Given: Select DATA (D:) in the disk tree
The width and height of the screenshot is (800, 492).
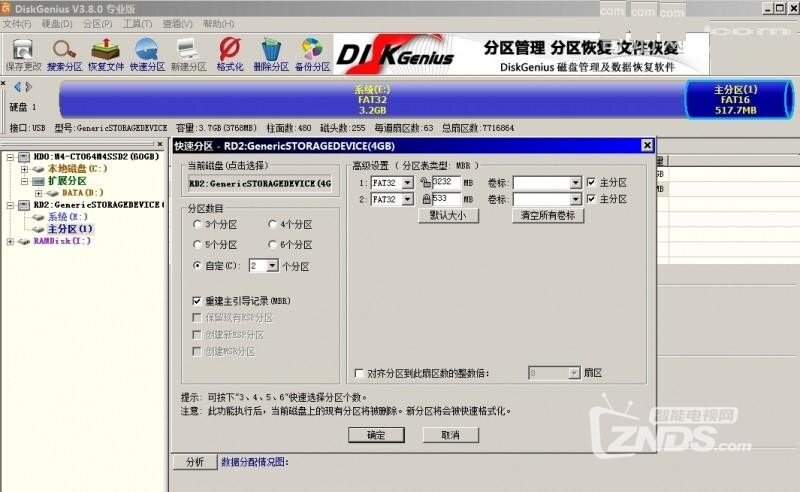Looking at the screenshot, I should click(x=82, y=193).
